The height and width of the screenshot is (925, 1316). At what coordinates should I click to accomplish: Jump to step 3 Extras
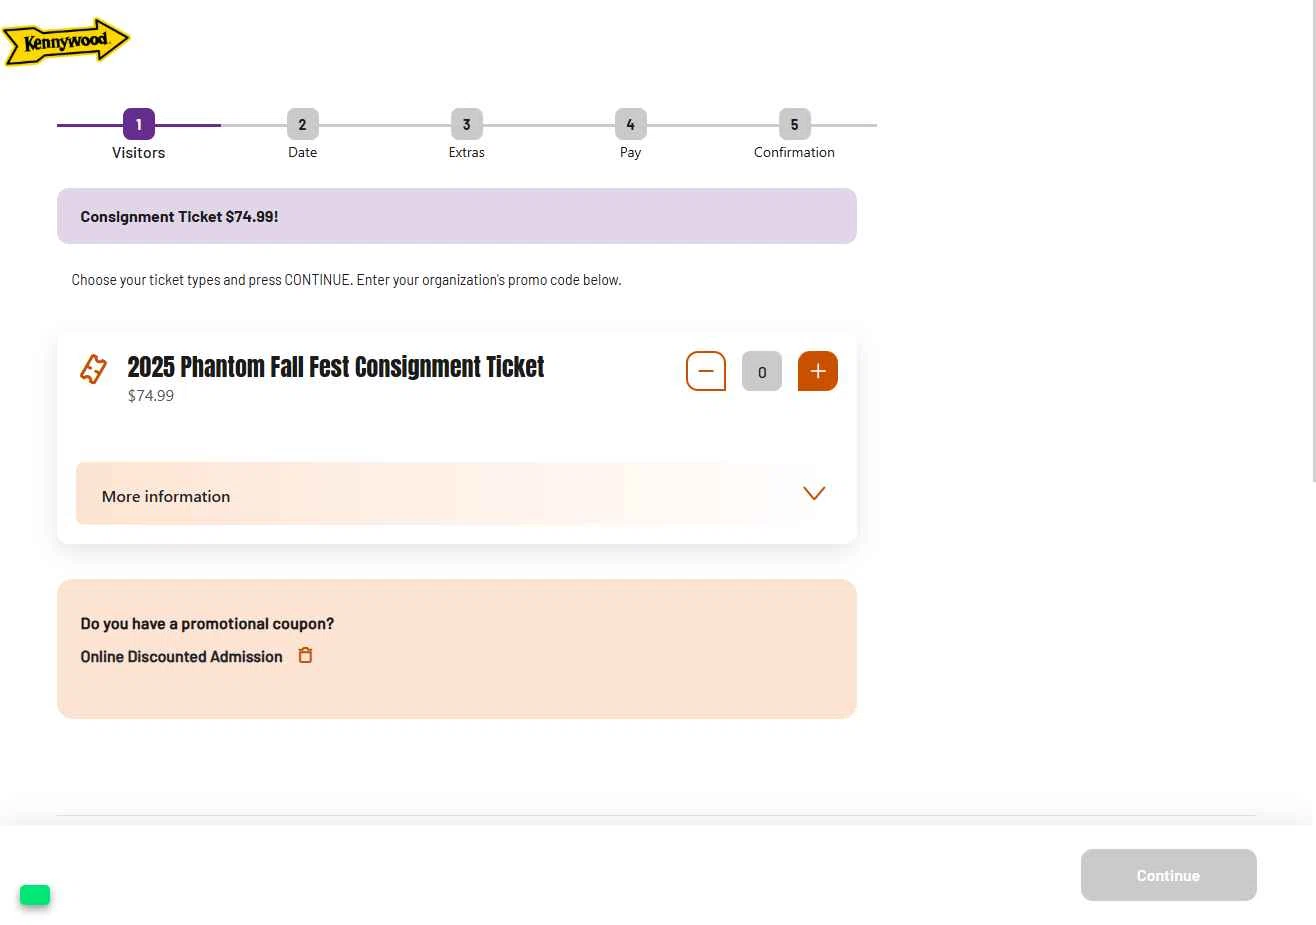(x=467, y=125)
